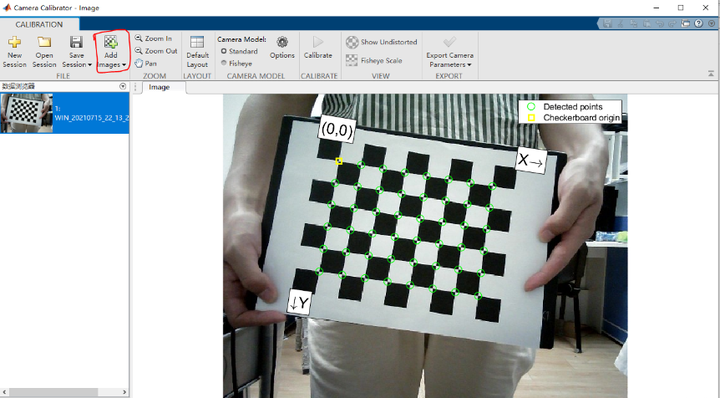720x398 pixels.
Task: Reset to Default Layout
Action: [197, 52]
